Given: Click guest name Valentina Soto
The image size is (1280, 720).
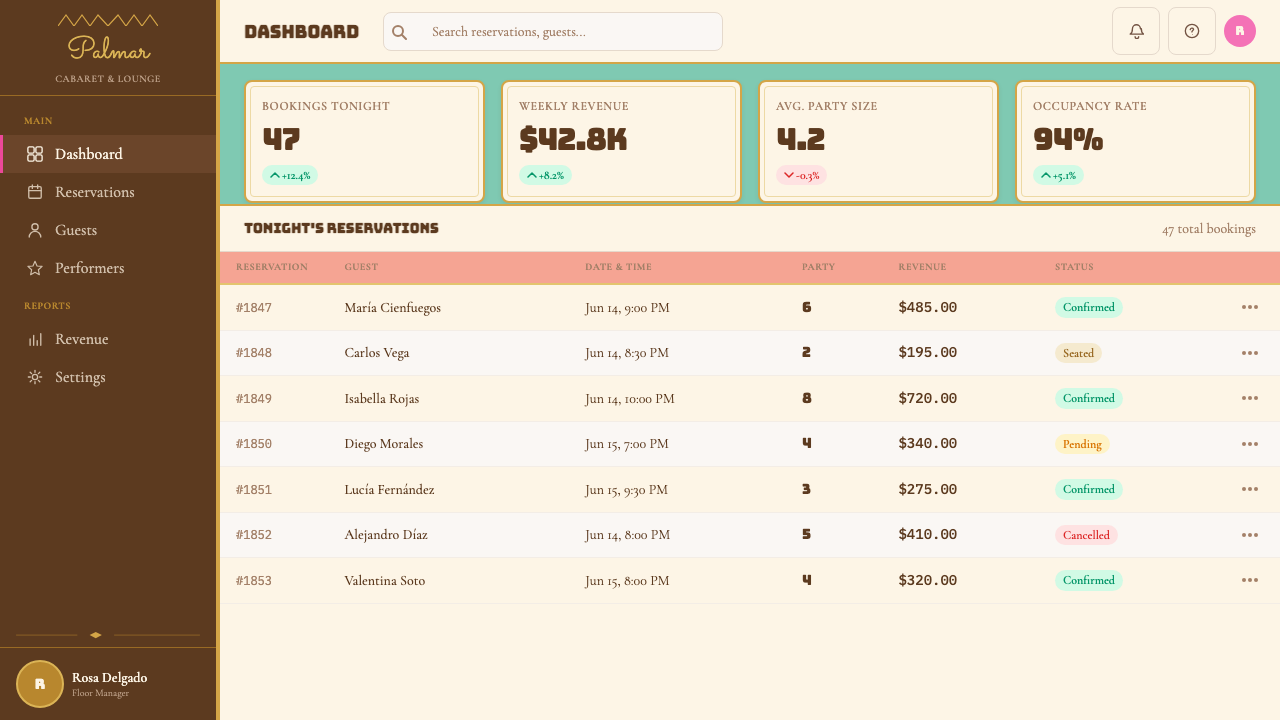Looking at the screenshot, I should point(384,581).
